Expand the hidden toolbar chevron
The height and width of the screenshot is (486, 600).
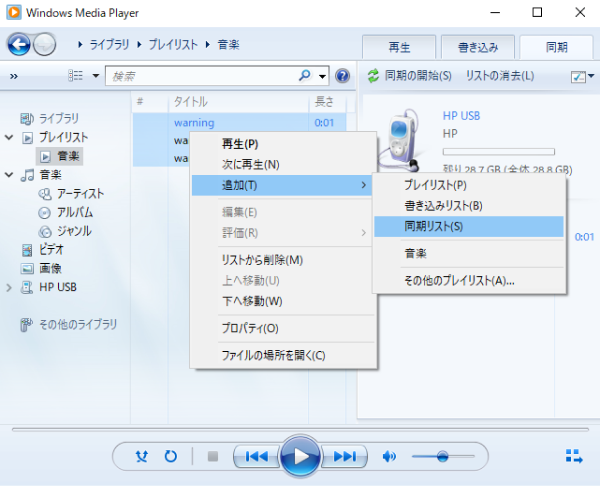[x=14, y=76]
